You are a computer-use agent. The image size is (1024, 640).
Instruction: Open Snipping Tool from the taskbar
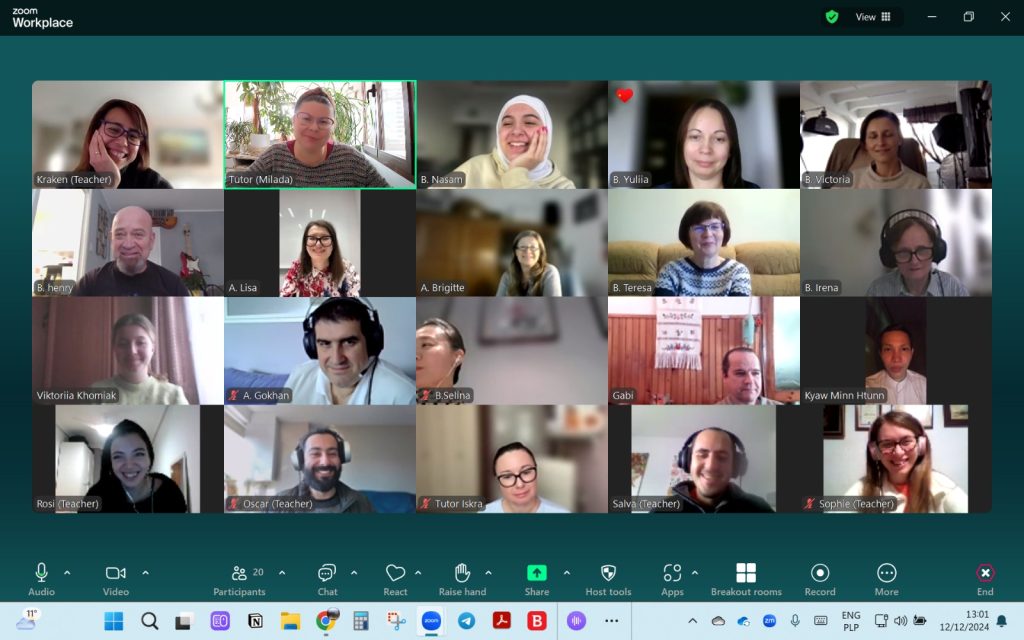[x=396, y=621]
